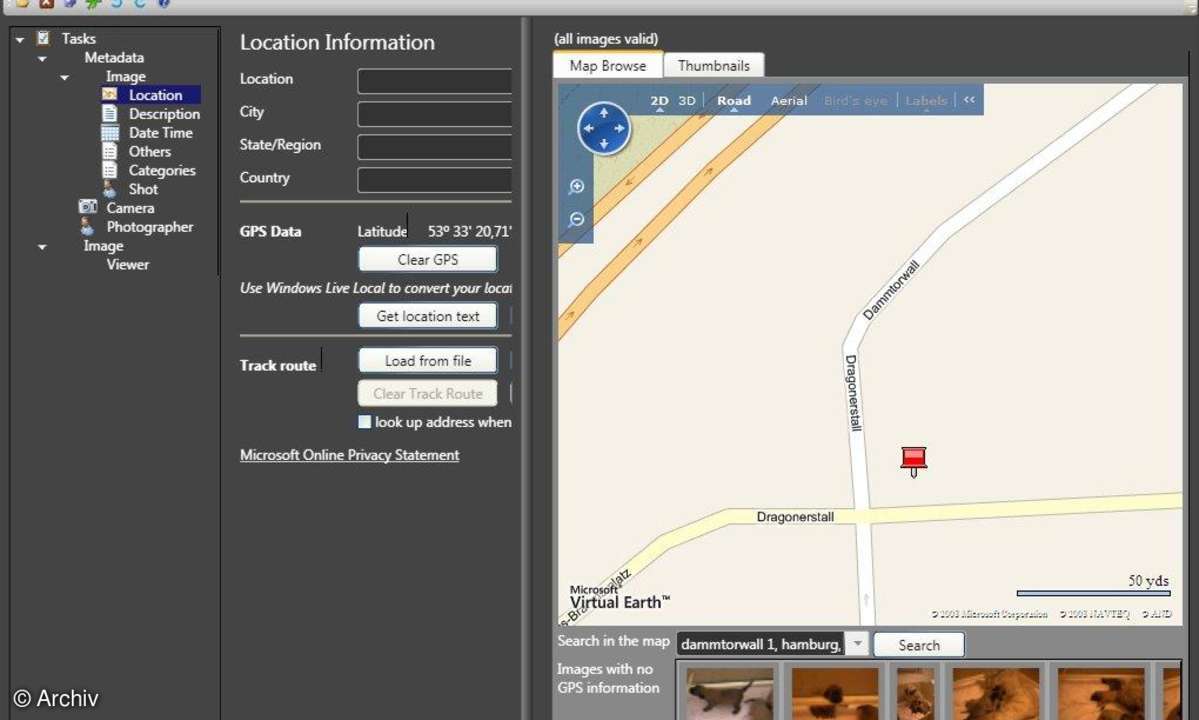1199x720 pixels.
Task: Select second image thumbnail in strip
Action: [835, 693]
